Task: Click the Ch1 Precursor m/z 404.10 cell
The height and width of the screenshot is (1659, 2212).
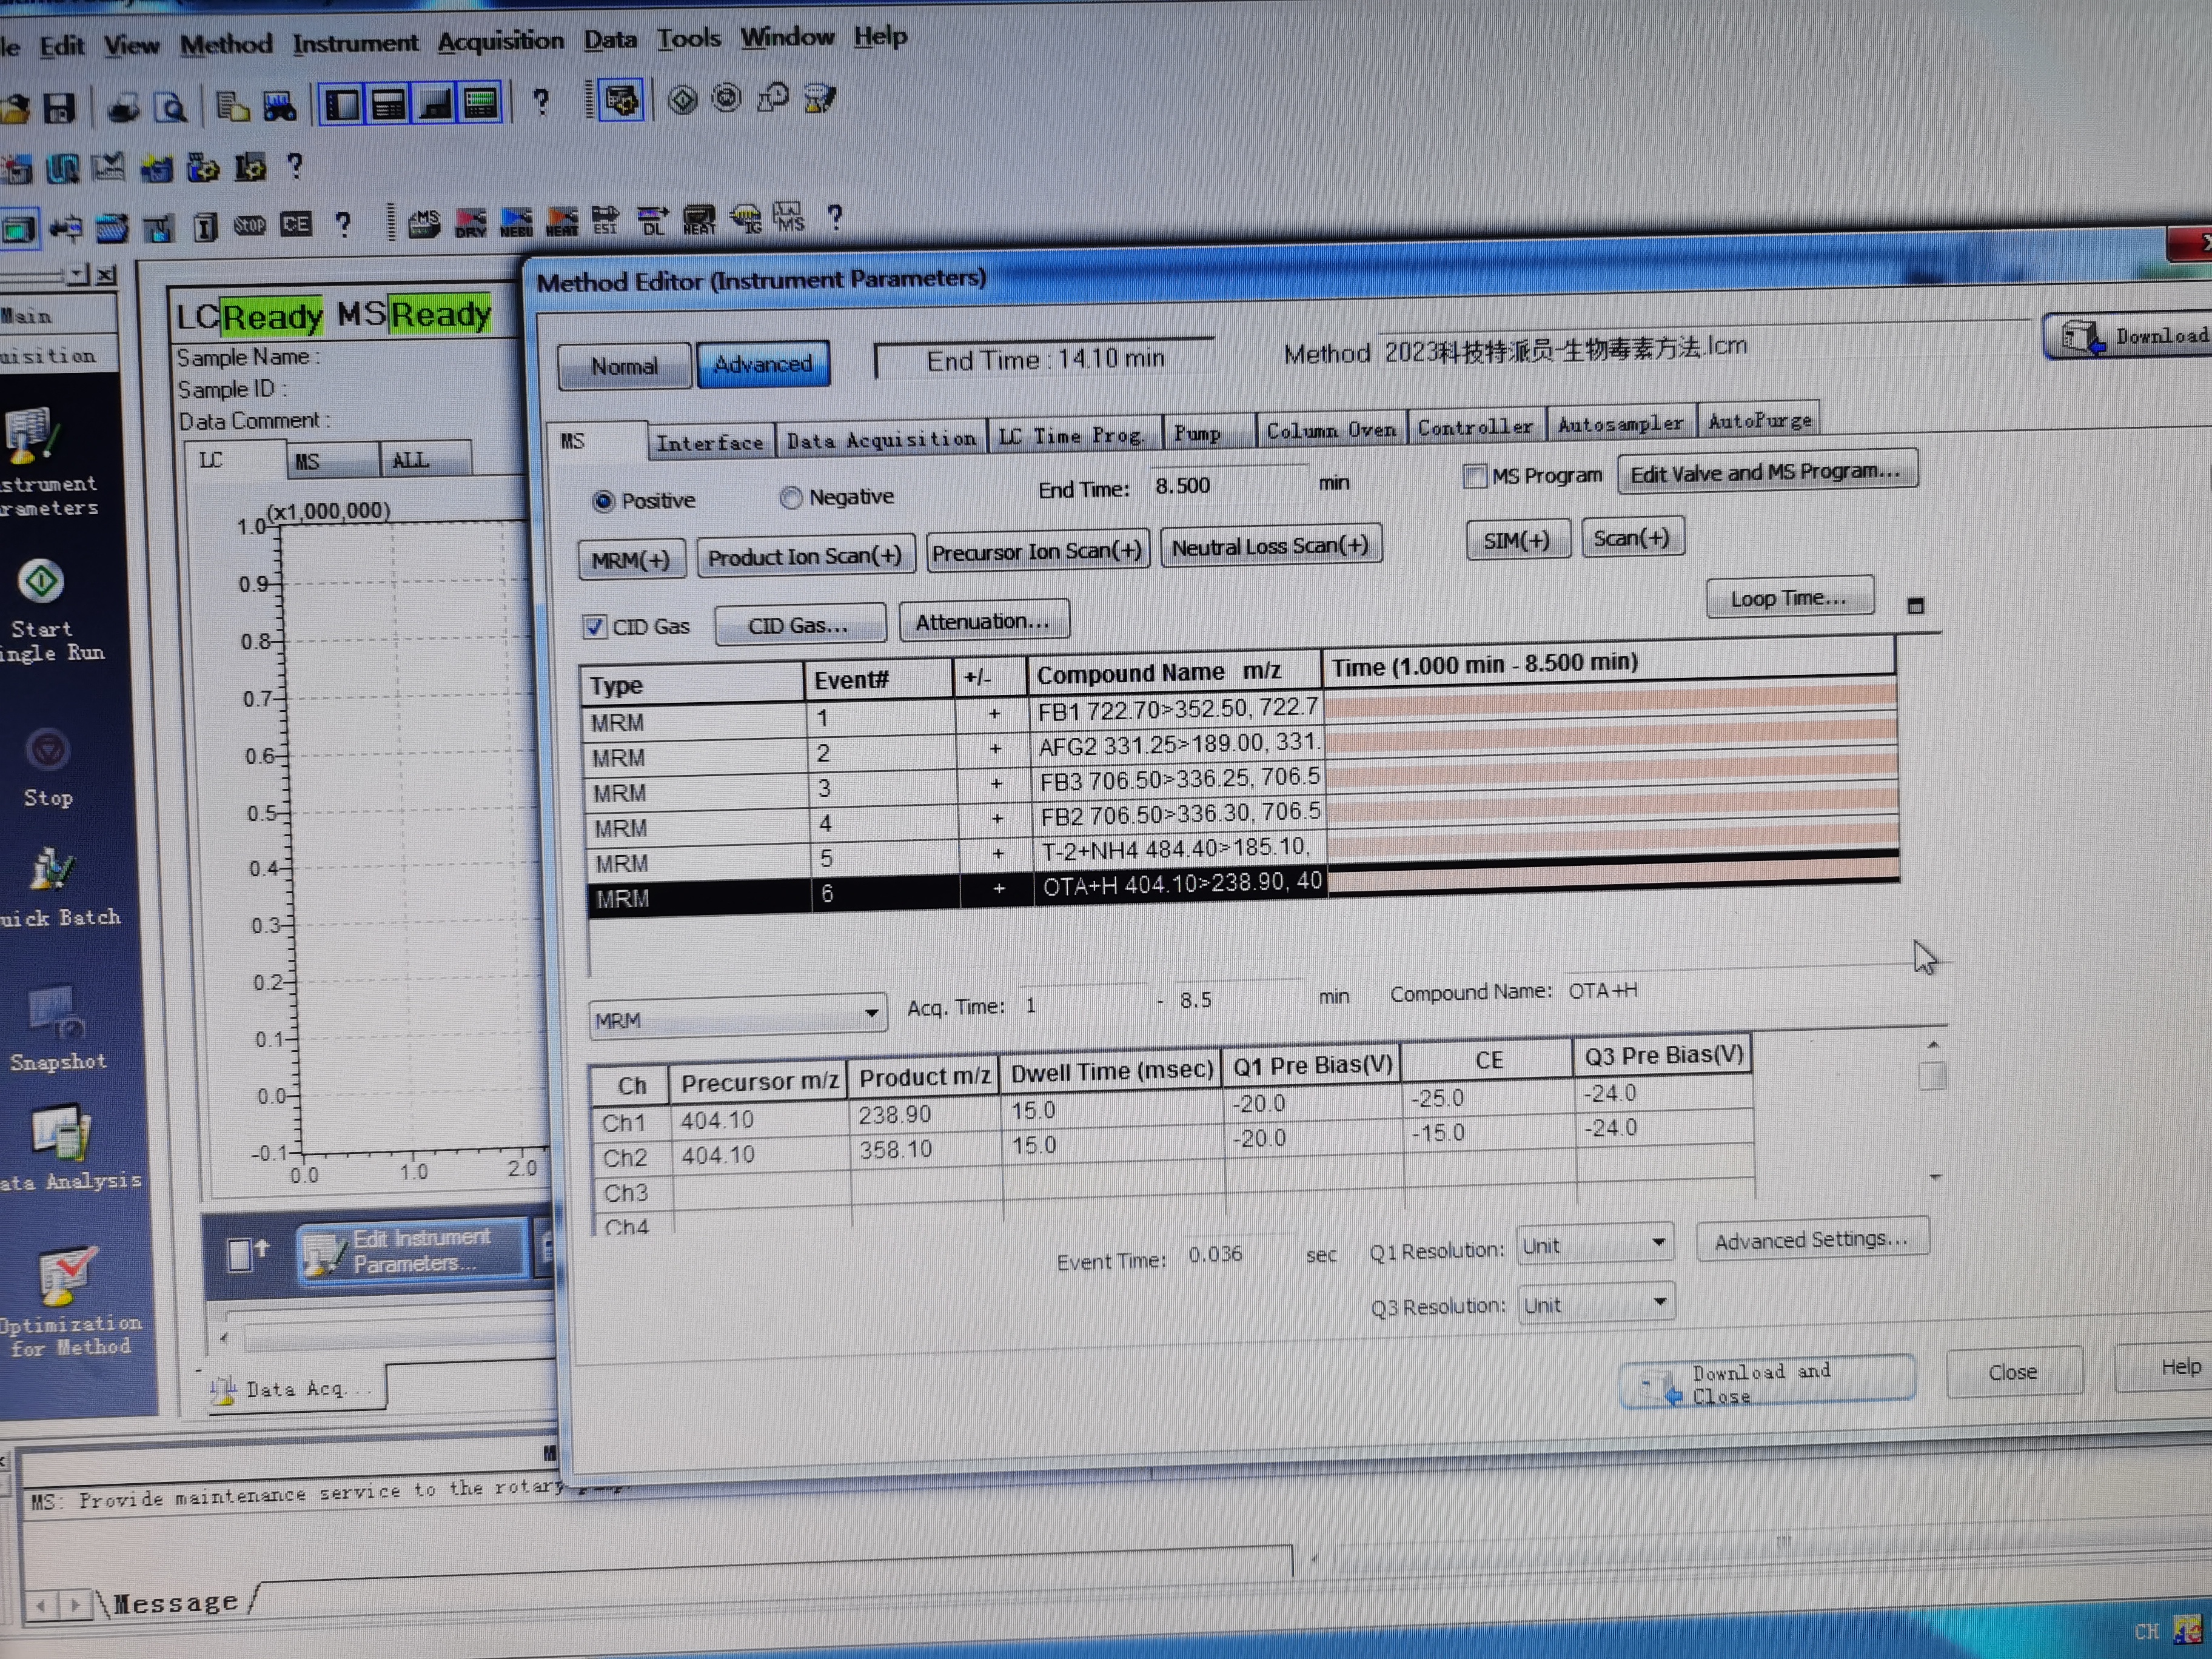Action: 760,1120
